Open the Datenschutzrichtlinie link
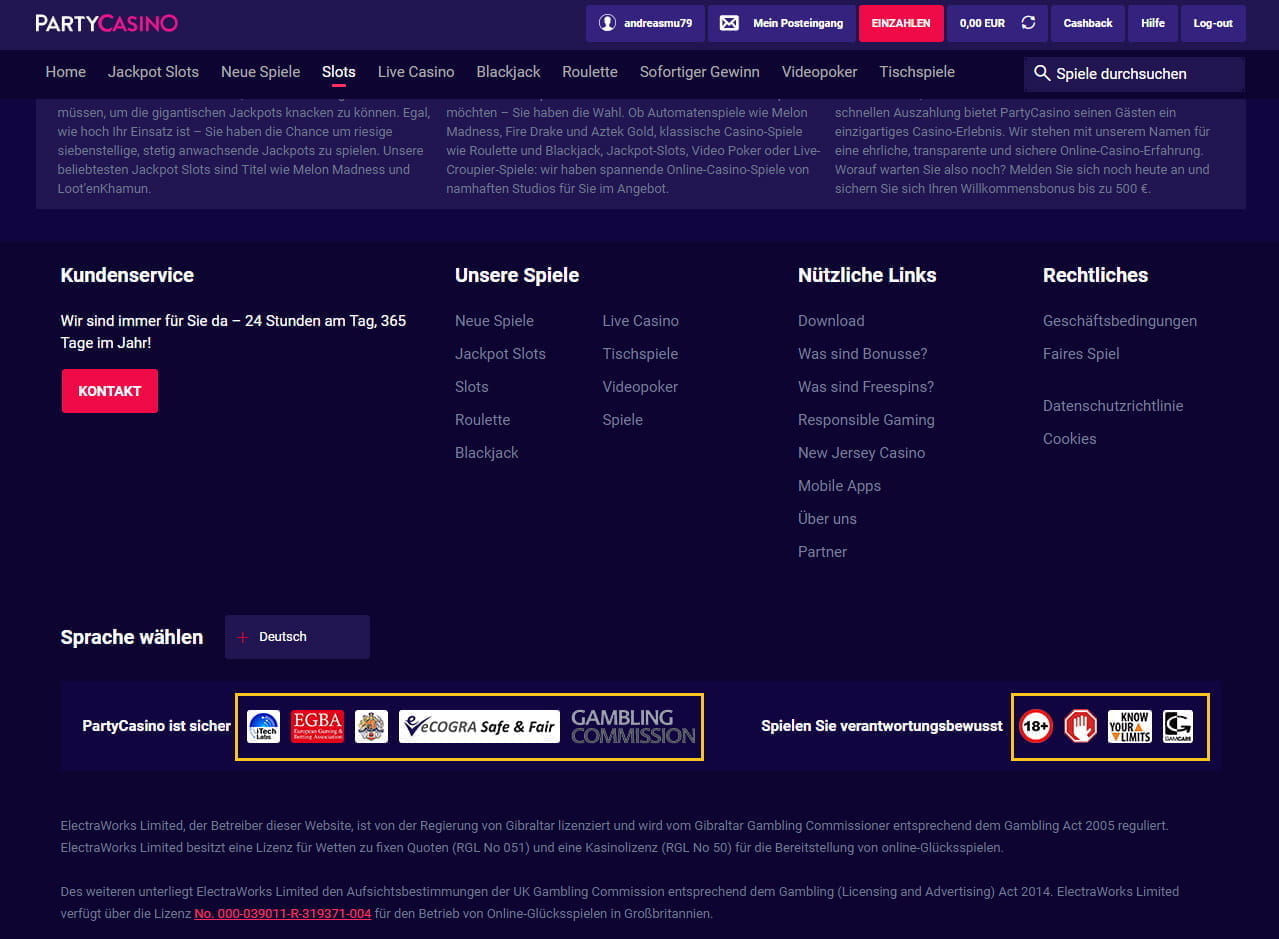 click(1113, 406)
